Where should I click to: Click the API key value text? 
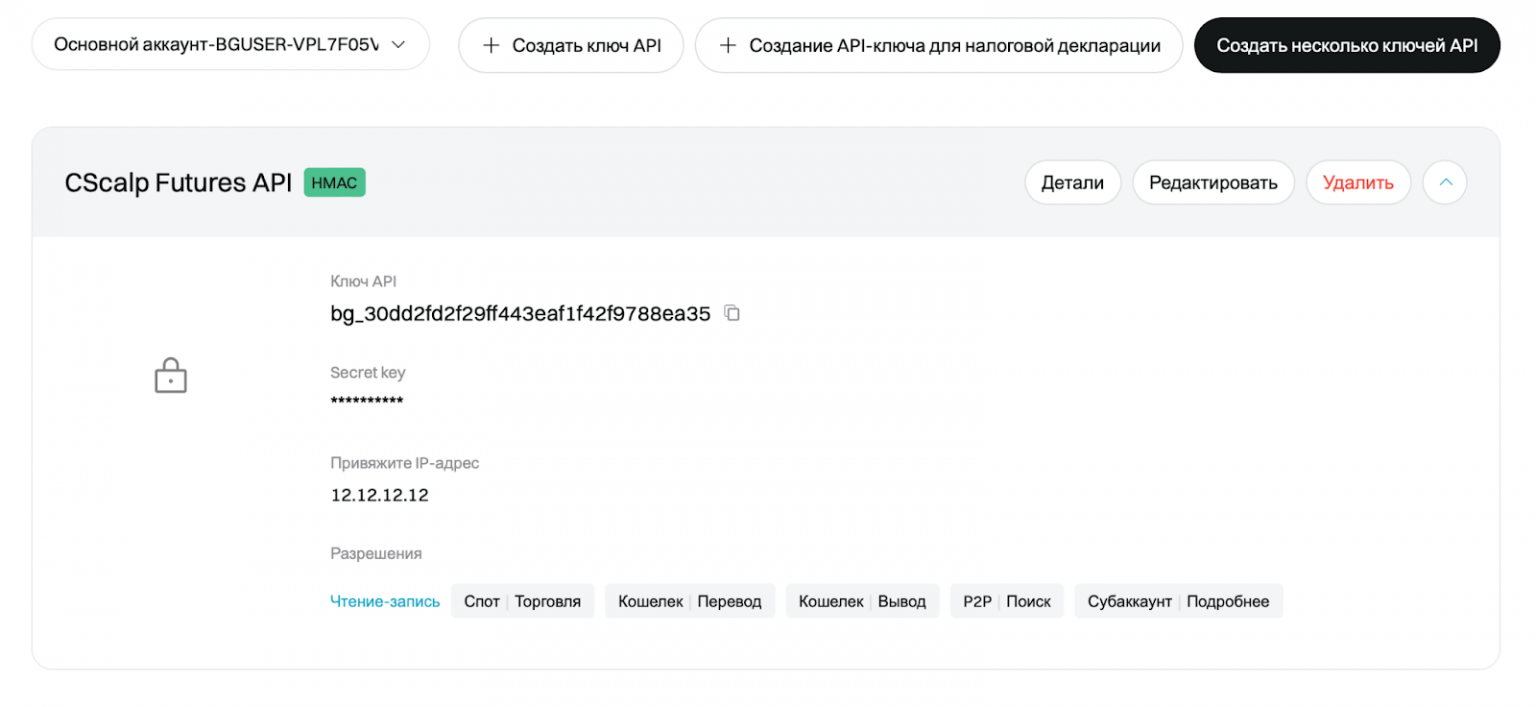click(520, 314)
